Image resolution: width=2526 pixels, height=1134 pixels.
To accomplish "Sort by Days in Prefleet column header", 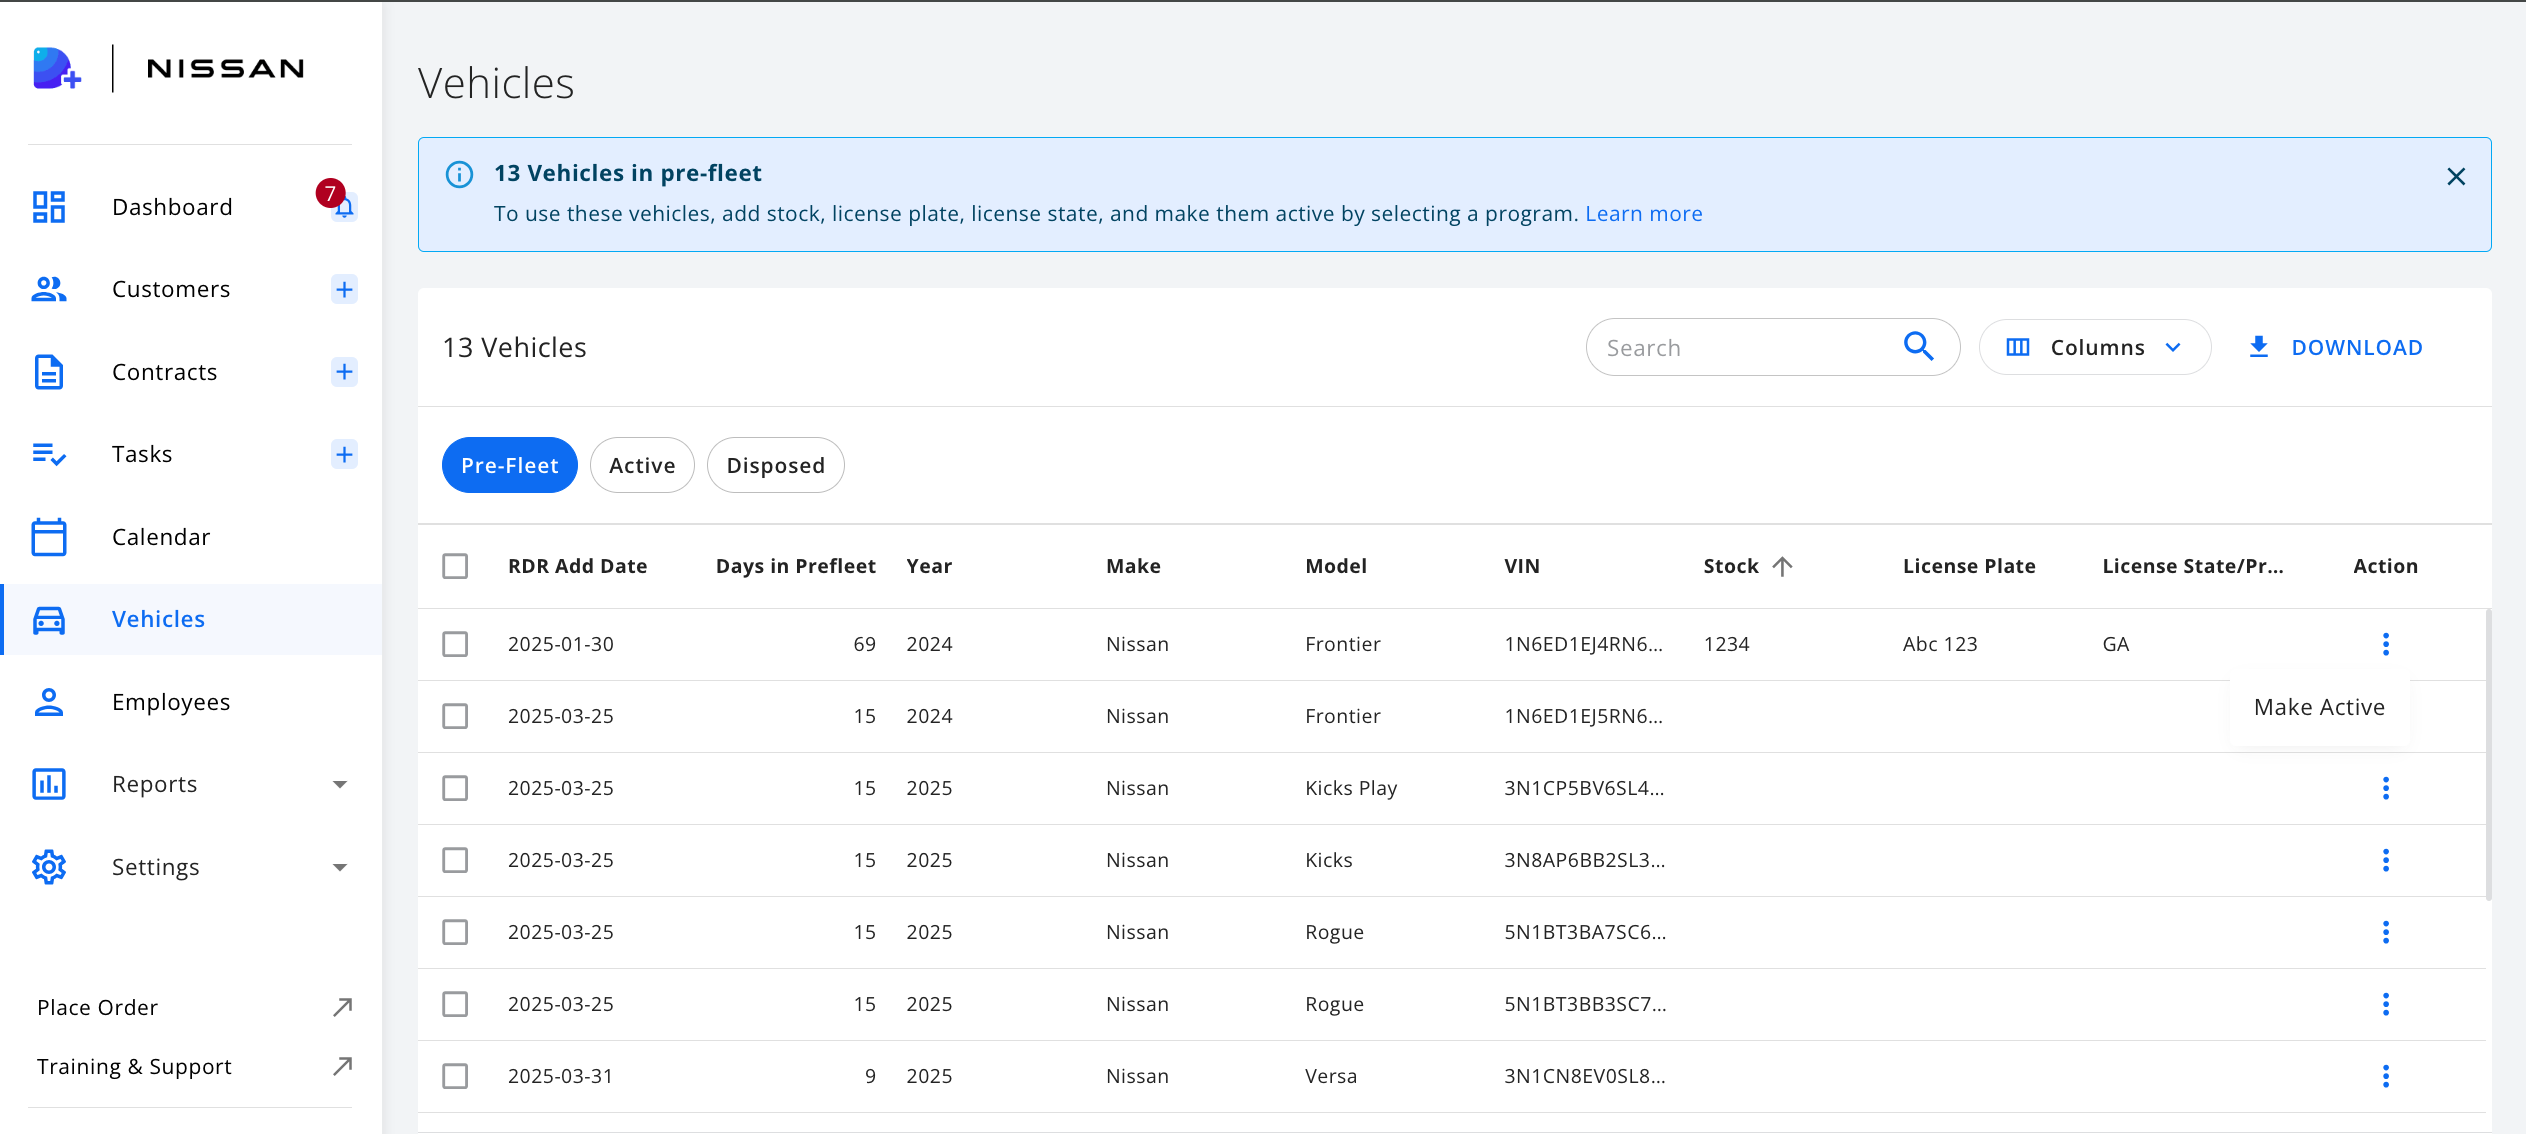I will (x=795, y=566).
